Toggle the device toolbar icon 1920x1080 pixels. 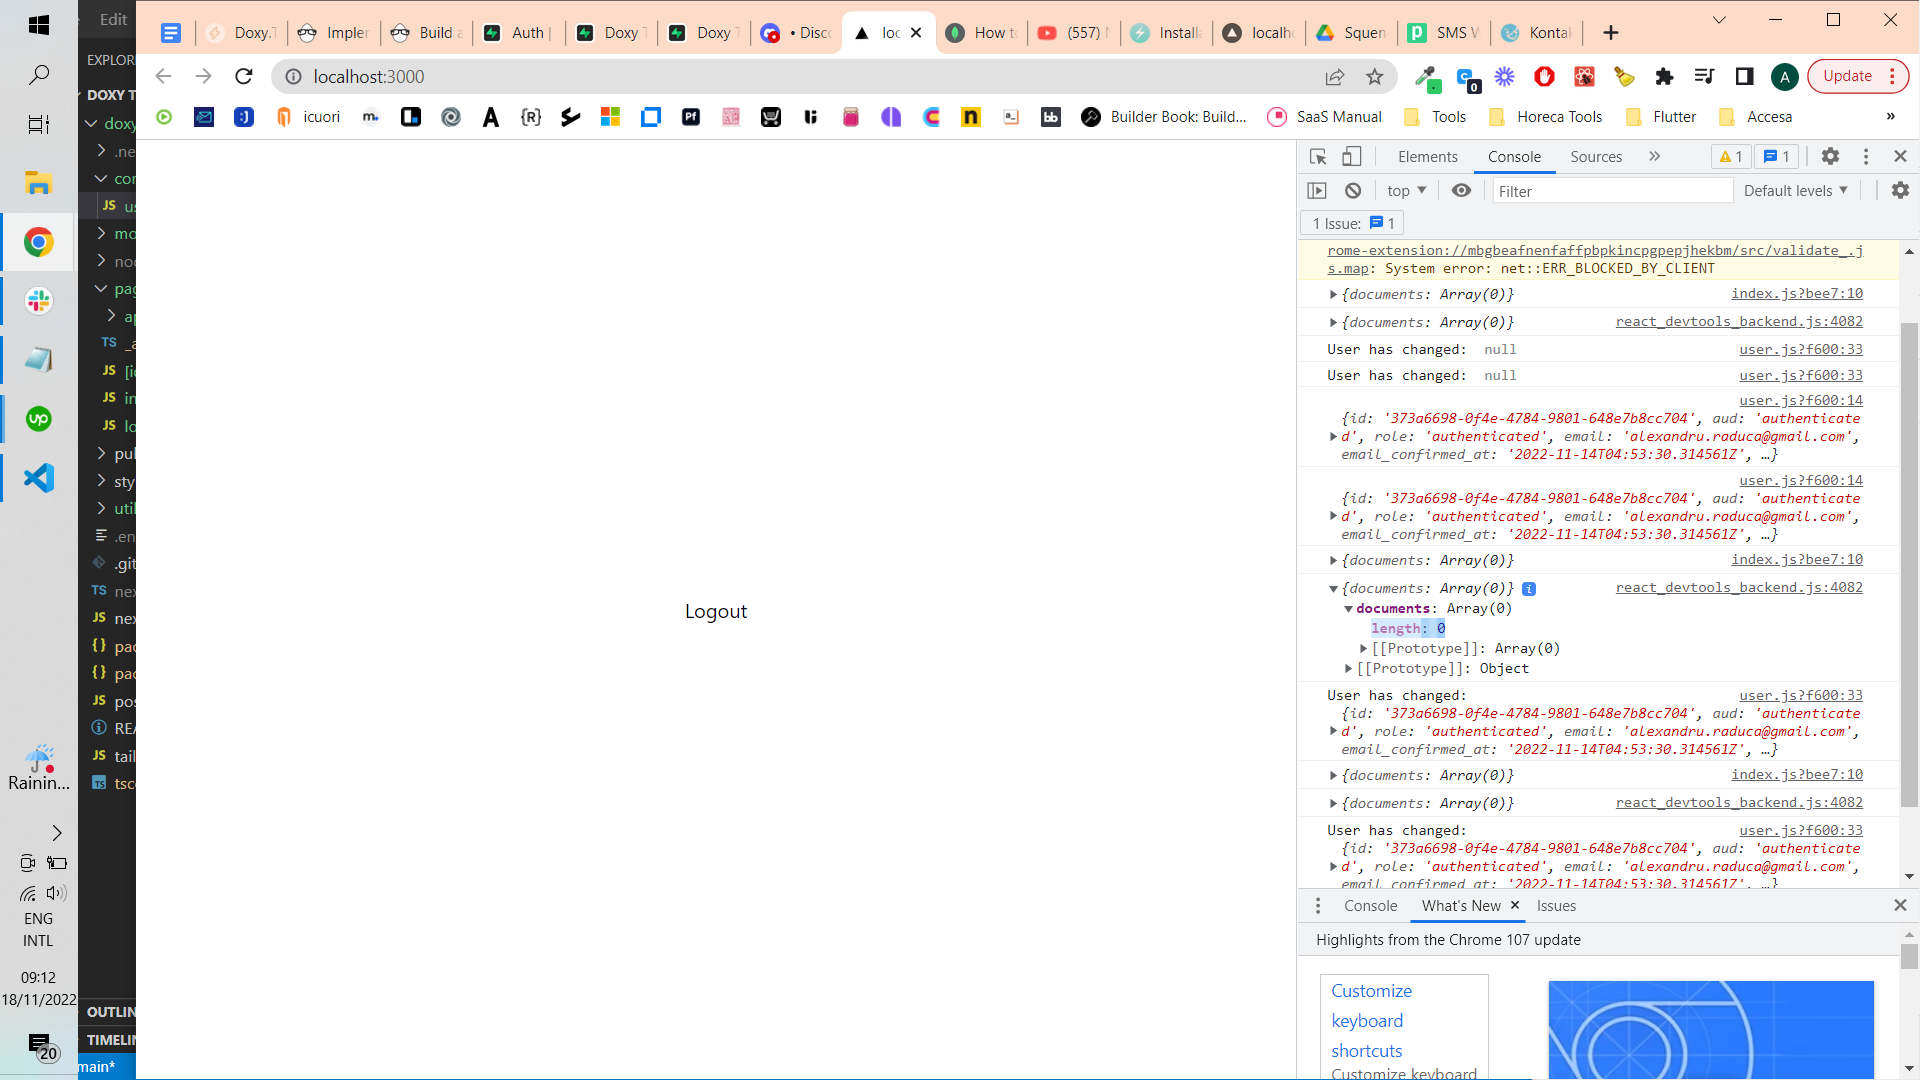click(1351, 157)
